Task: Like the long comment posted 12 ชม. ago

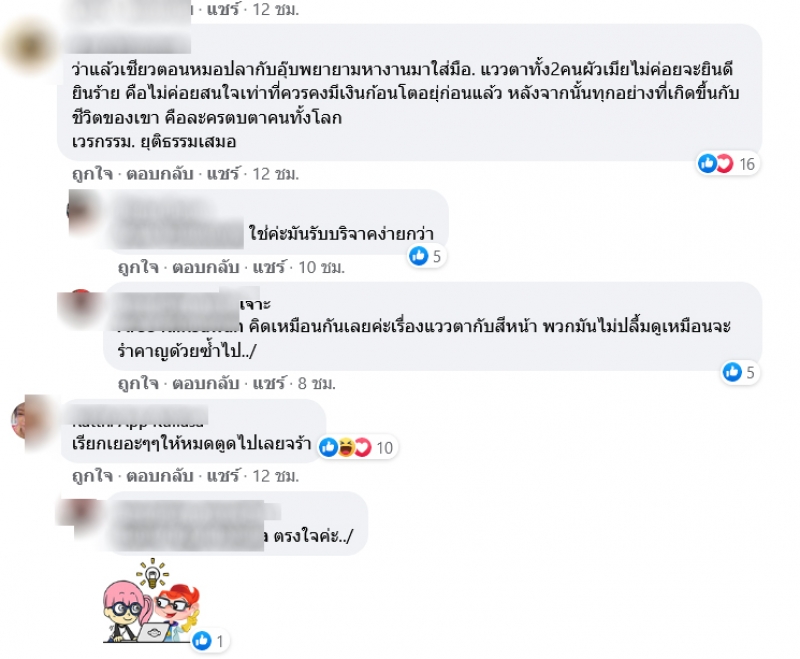Action: (x=92, y=174)
